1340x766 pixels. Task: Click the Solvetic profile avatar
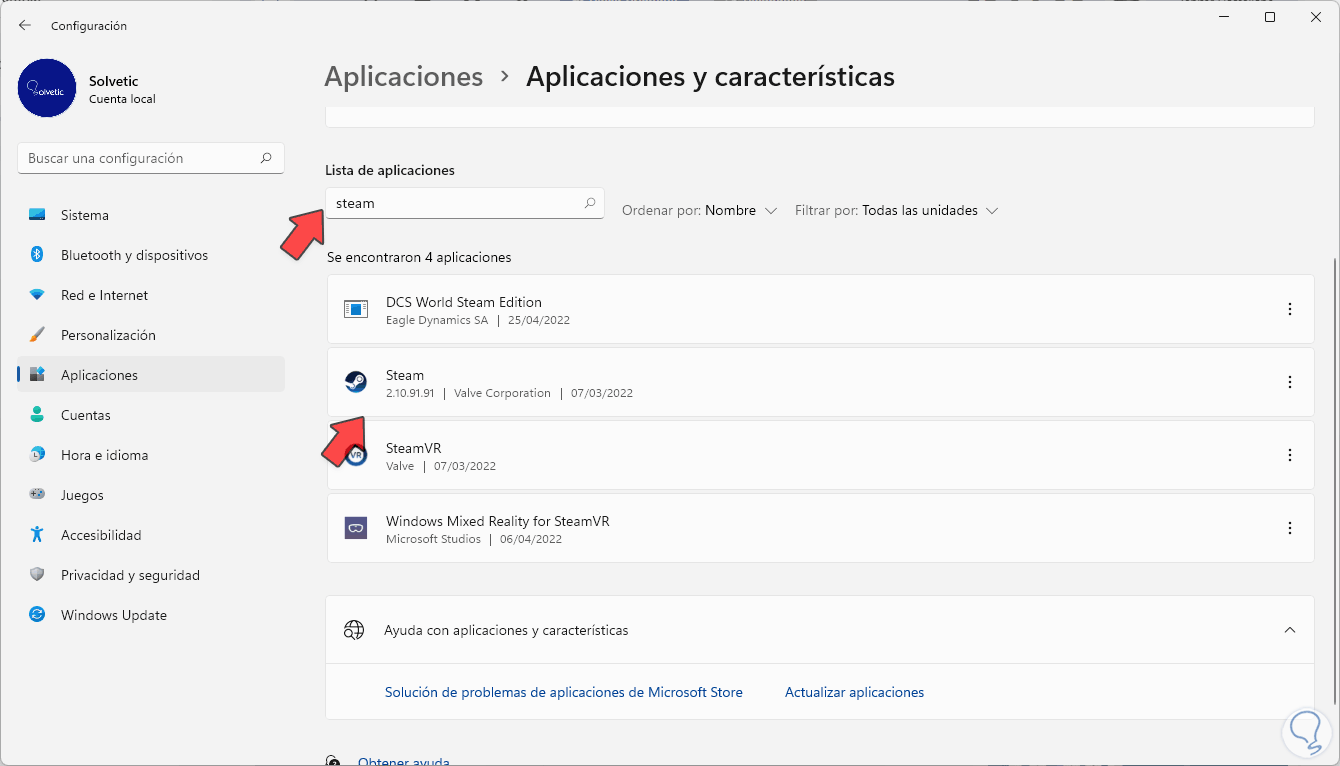[47, 88]
